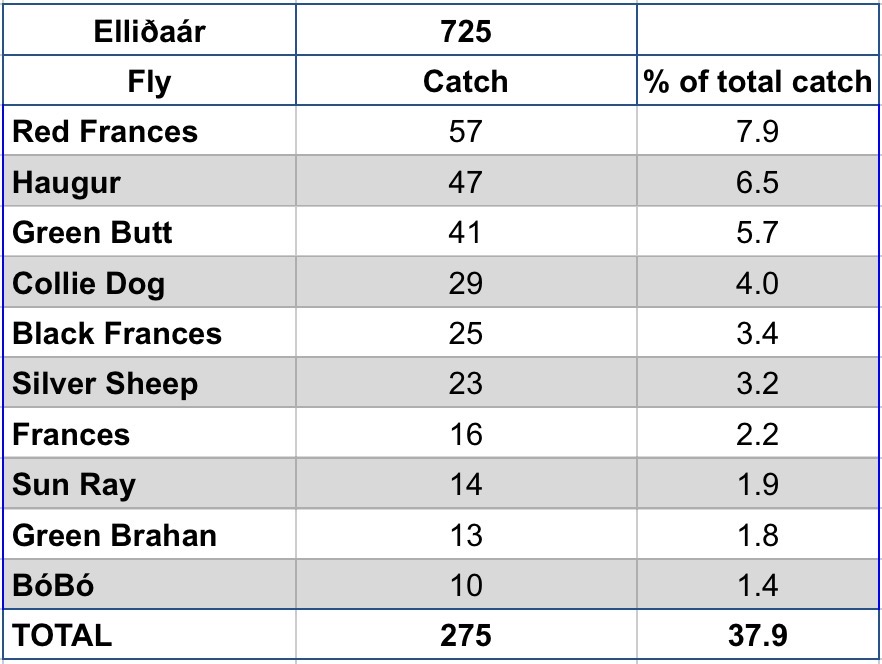Click the Haugur catch value 47
The height and width of the screenshot is (664, 882).
tap(465, 183)
